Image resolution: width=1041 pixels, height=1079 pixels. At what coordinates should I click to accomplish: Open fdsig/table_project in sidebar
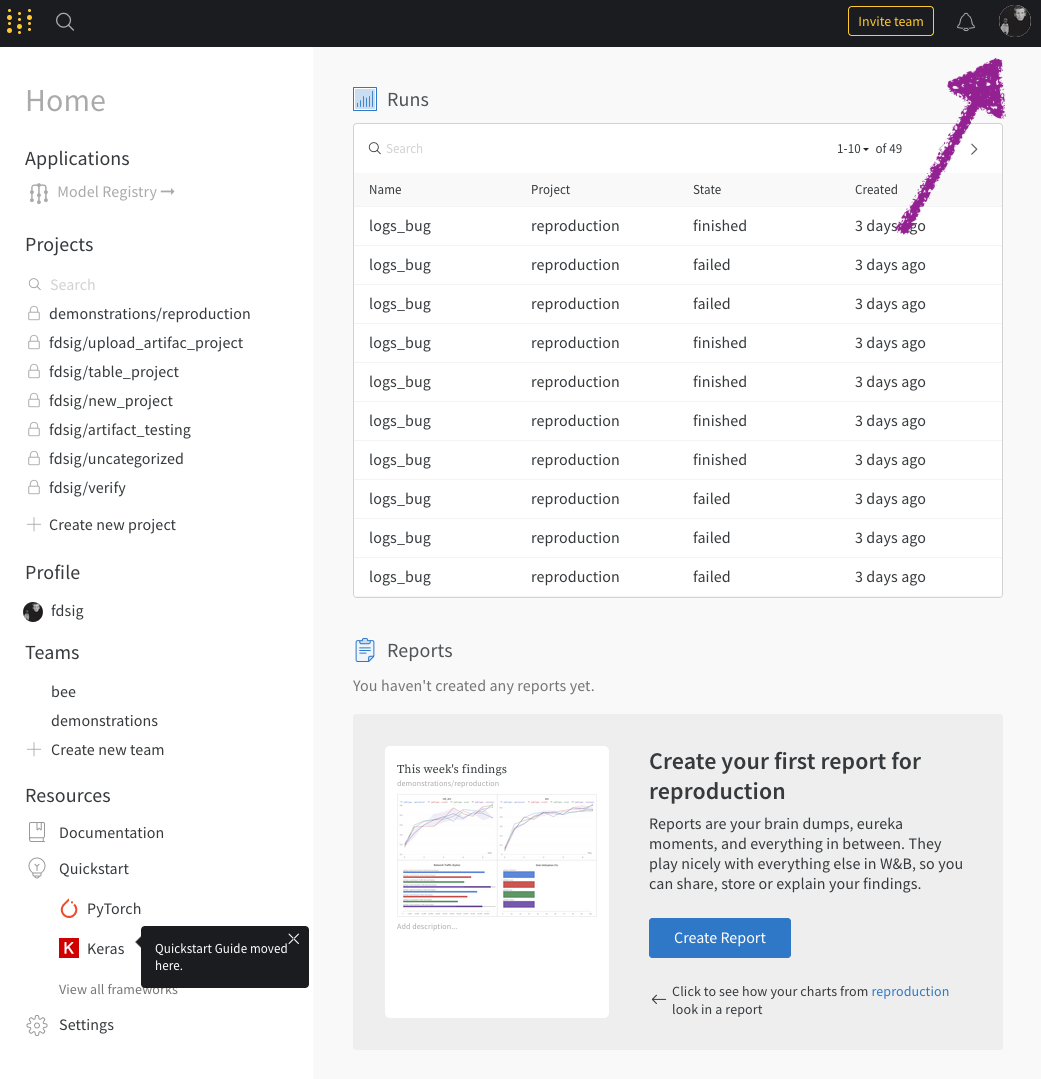pos(114,372)
